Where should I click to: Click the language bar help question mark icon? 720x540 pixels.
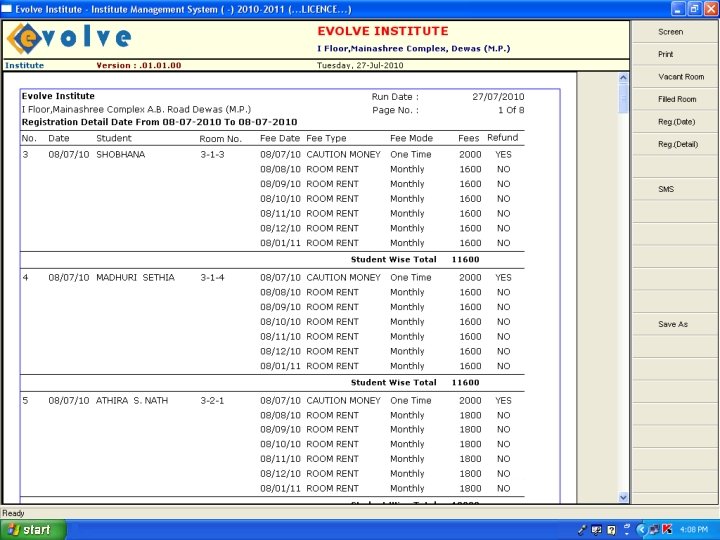point(612,530)
